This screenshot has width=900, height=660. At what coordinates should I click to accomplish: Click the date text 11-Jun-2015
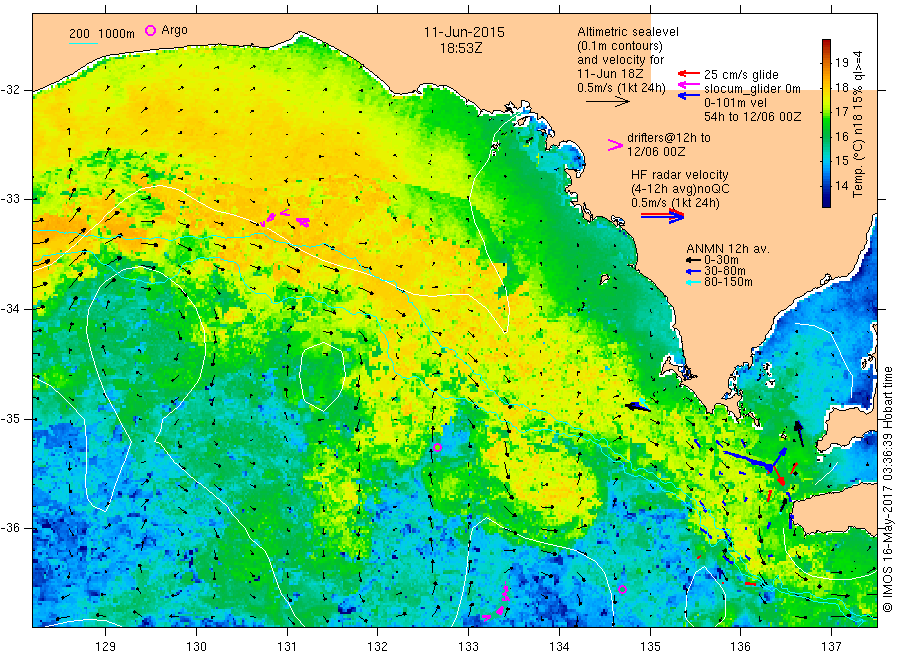pos(464,32)
